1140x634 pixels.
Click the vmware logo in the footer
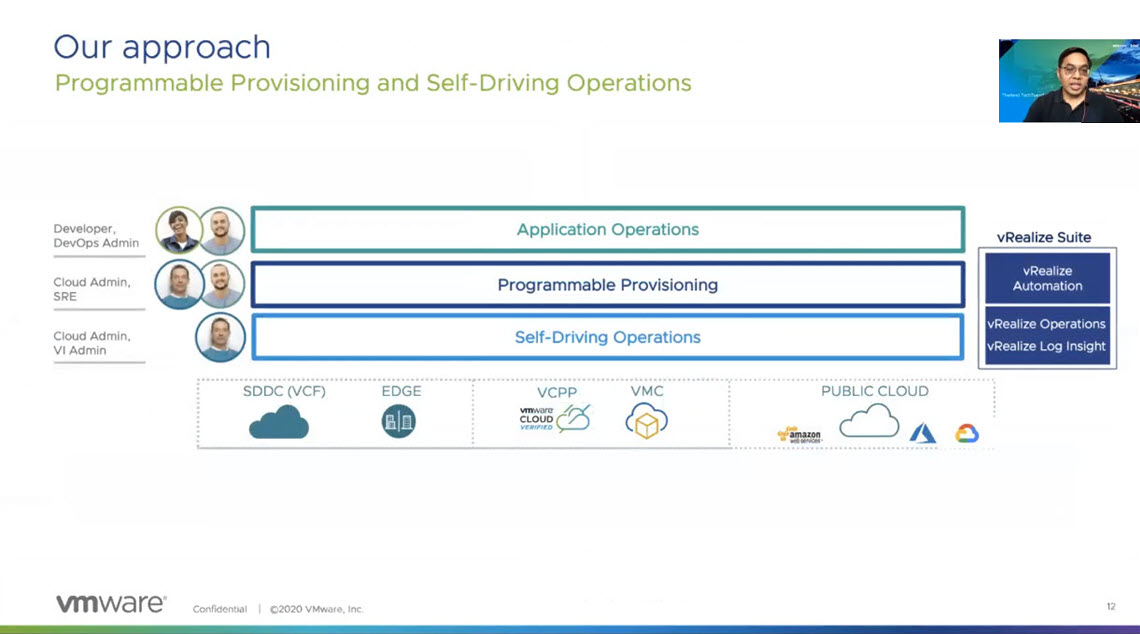111,603
